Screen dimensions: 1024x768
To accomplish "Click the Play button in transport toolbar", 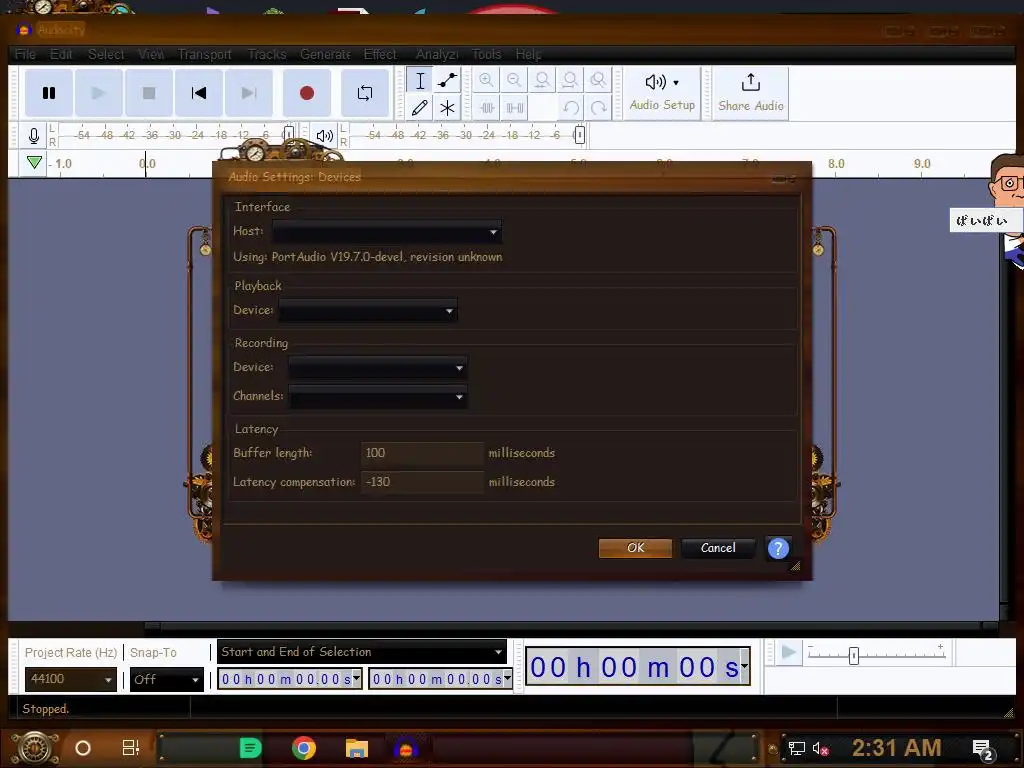I will 99,93.
